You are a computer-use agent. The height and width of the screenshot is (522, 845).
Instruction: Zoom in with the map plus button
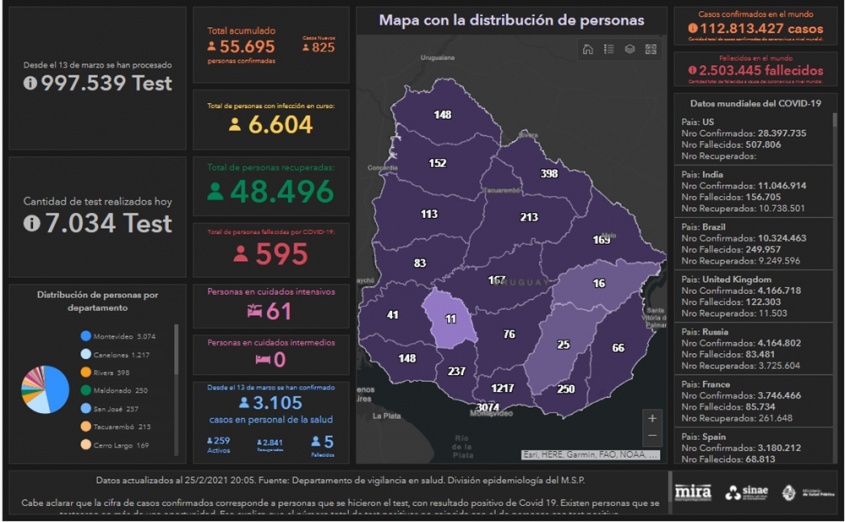point(652,418)
